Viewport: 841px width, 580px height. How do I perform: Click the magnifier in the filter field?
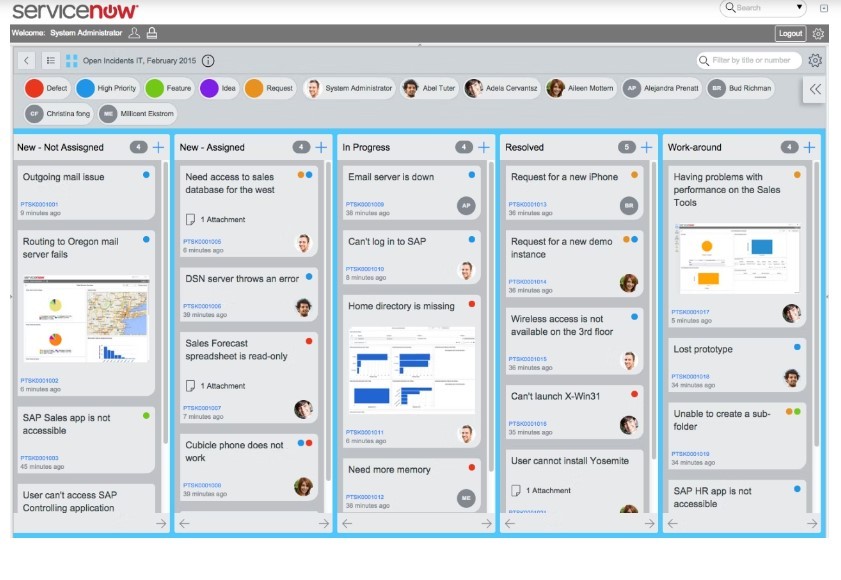[x=704, y=59]
